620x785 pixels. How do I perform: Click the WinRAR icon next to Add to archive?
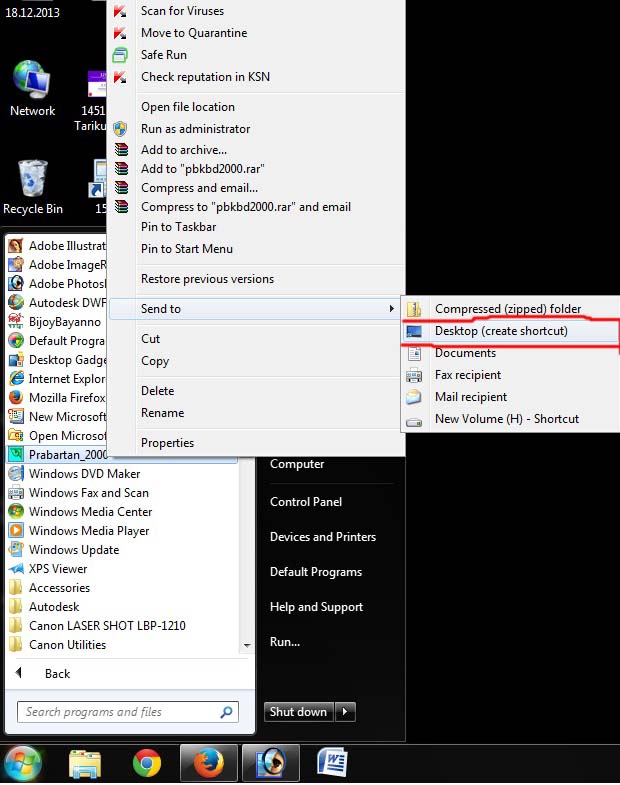tap(121, 150)
